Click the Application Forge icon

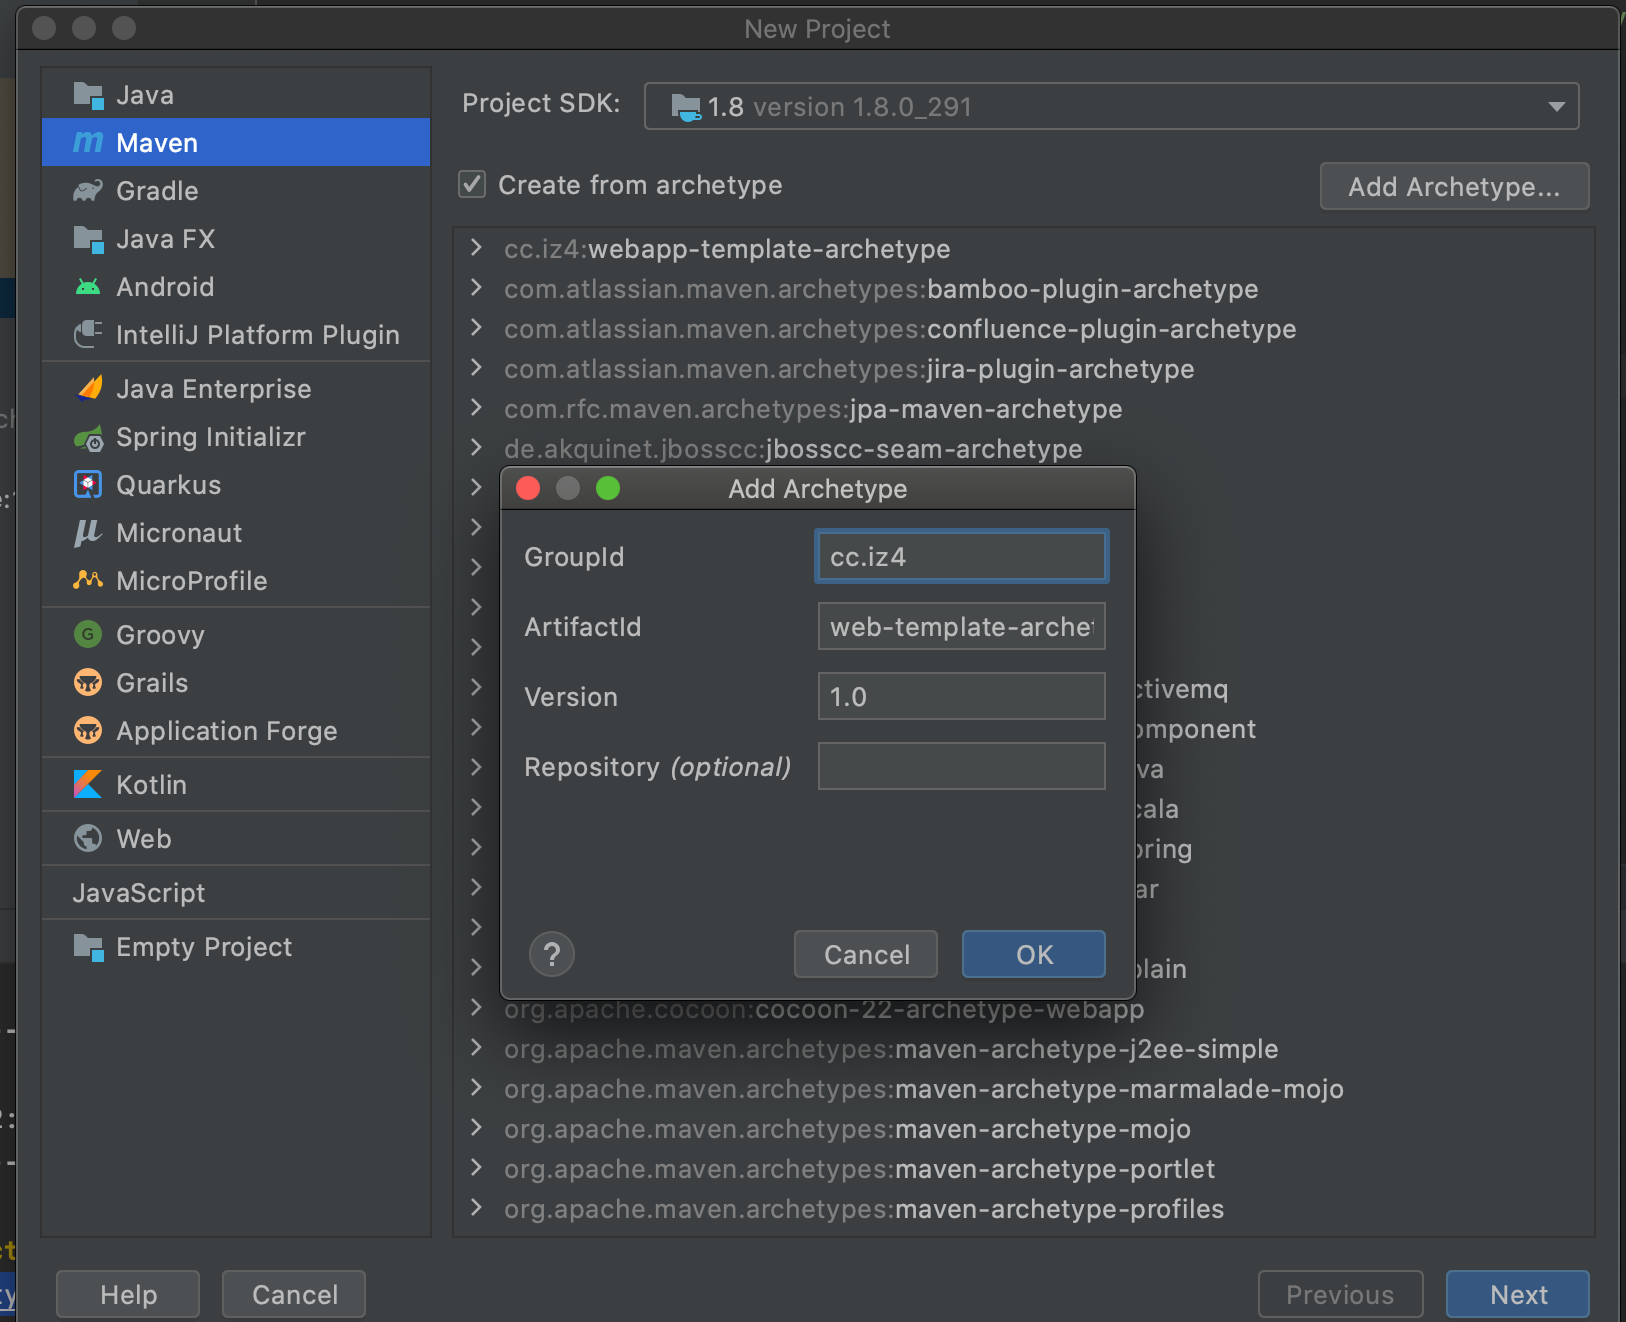coord(89,731)
